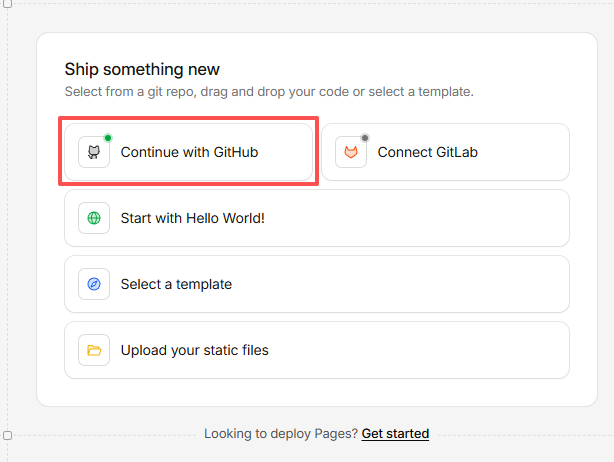614x462 pixels.
Task: Select the Connect GitLab label
Action: click(x=428, y=152)
